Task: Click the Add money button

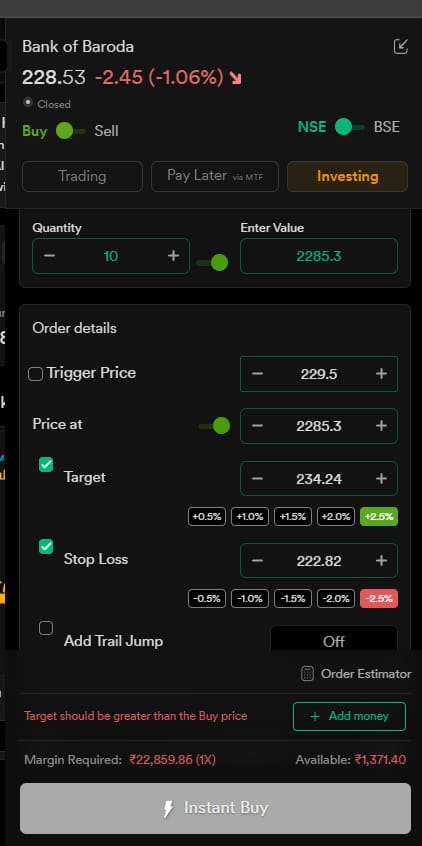Action: coord(349,717)
